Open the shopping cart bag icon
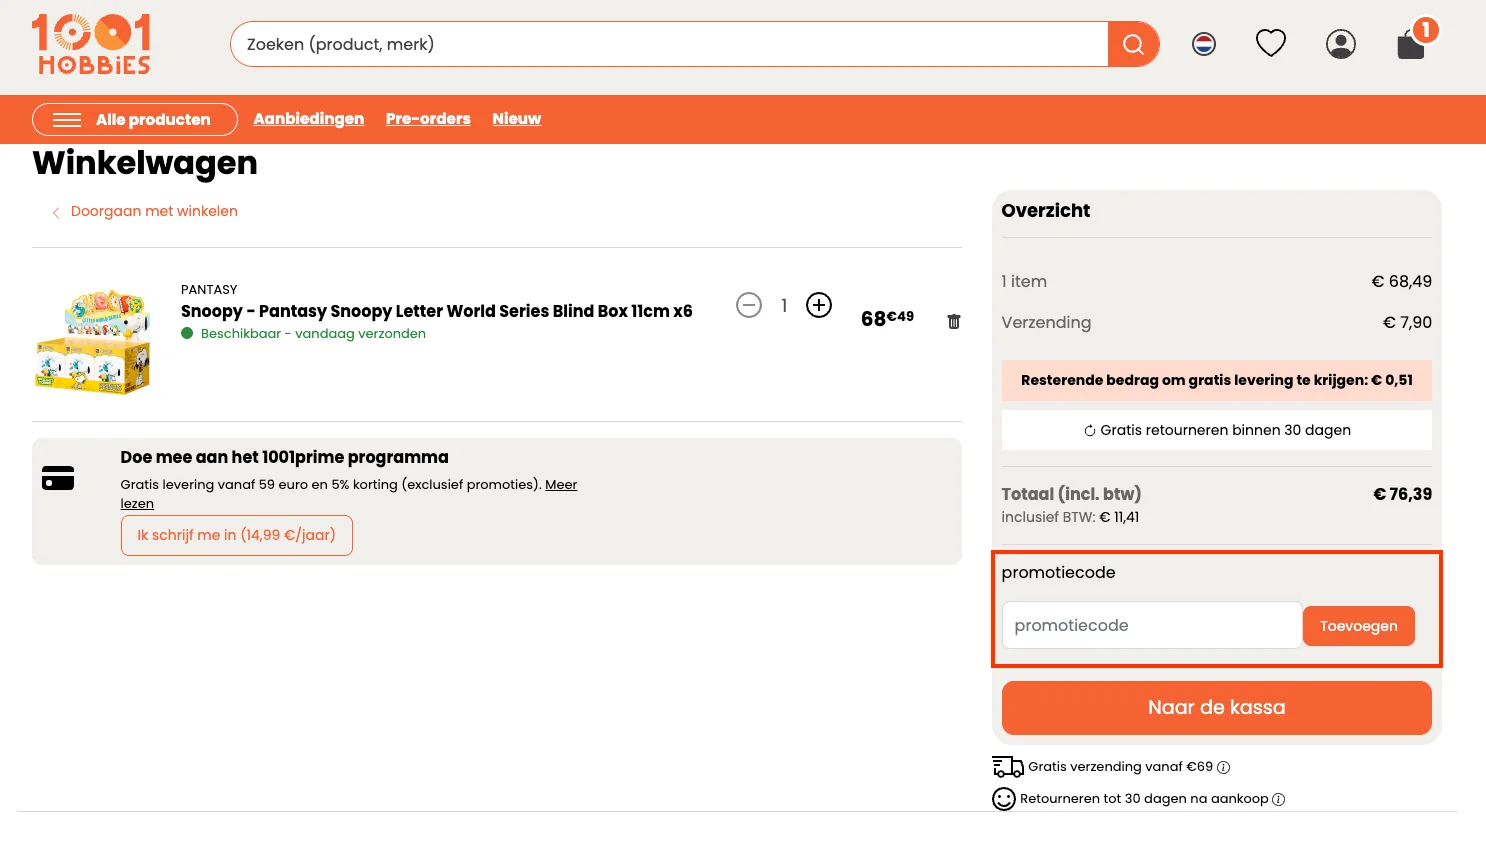The image size is (1486, 860). coord(1411,45)
